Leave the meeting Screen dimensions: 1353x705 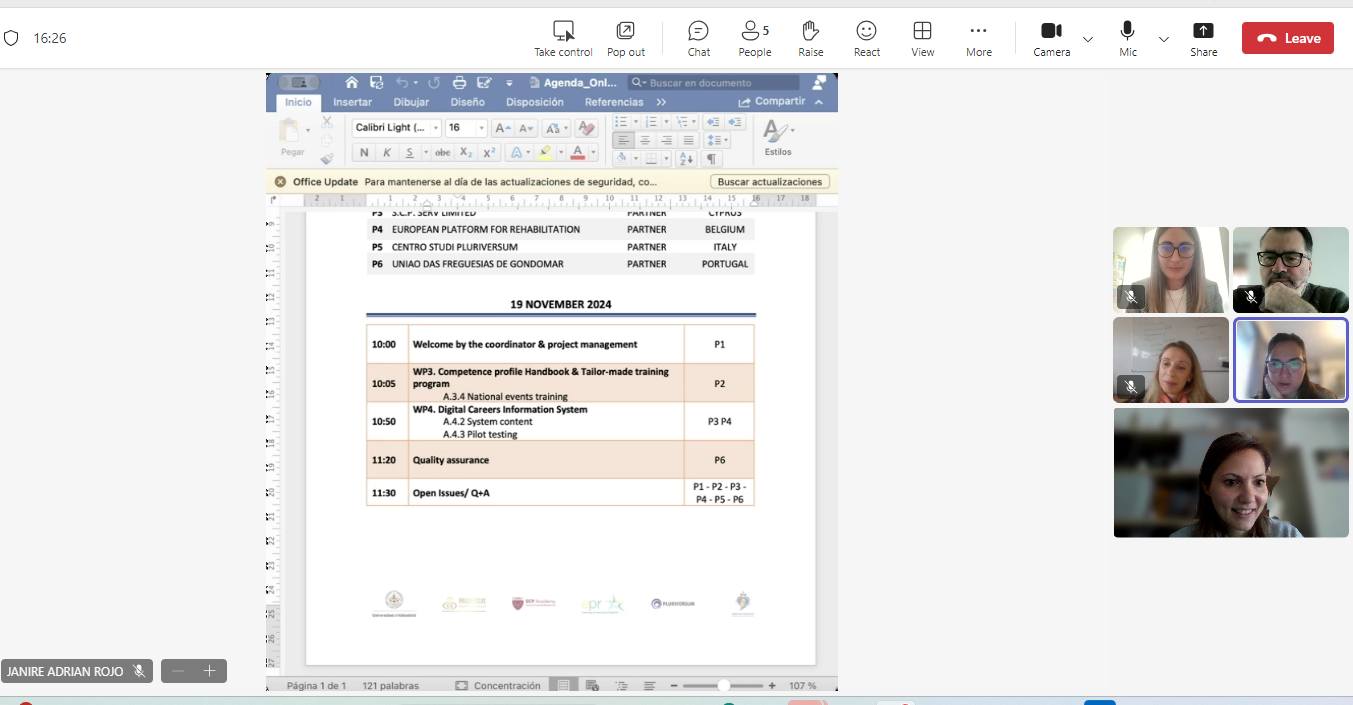(1288, 38)
